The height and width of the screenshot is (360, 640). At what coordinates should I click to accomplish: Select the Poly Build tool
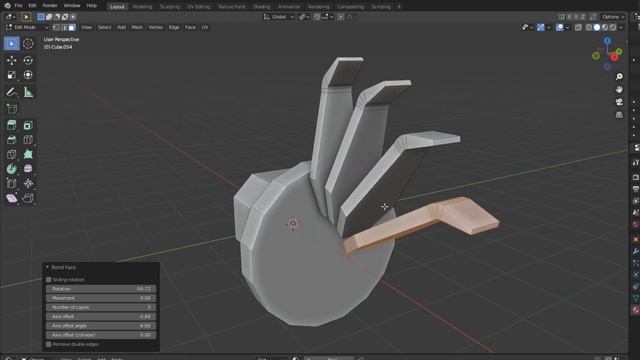pos(28,154)
